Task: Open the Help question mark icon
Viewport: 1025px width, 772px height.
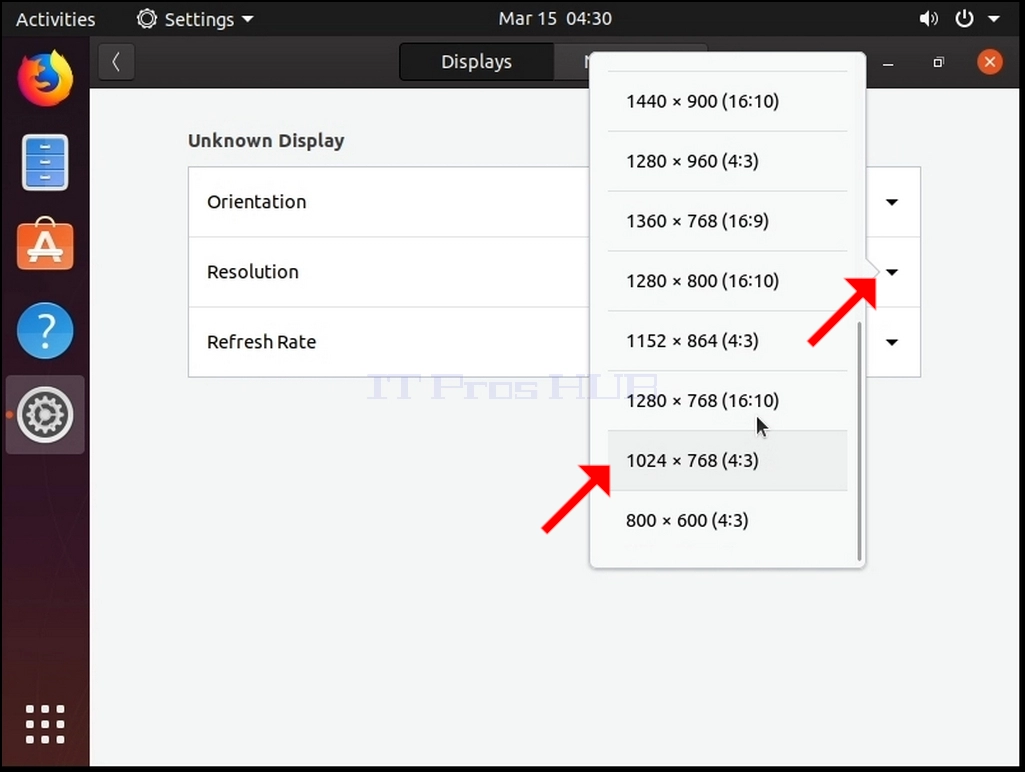Action: pos(45,330)
